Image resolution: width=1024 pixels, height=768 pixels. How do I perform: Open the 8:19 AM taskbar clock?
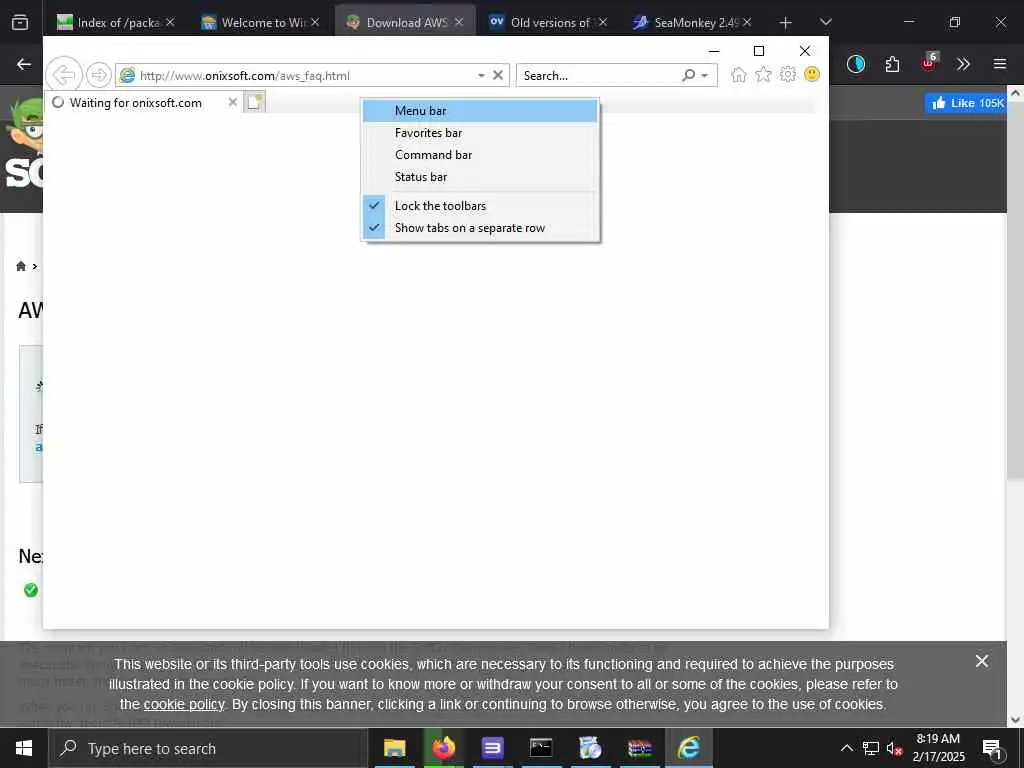(938, 748)
